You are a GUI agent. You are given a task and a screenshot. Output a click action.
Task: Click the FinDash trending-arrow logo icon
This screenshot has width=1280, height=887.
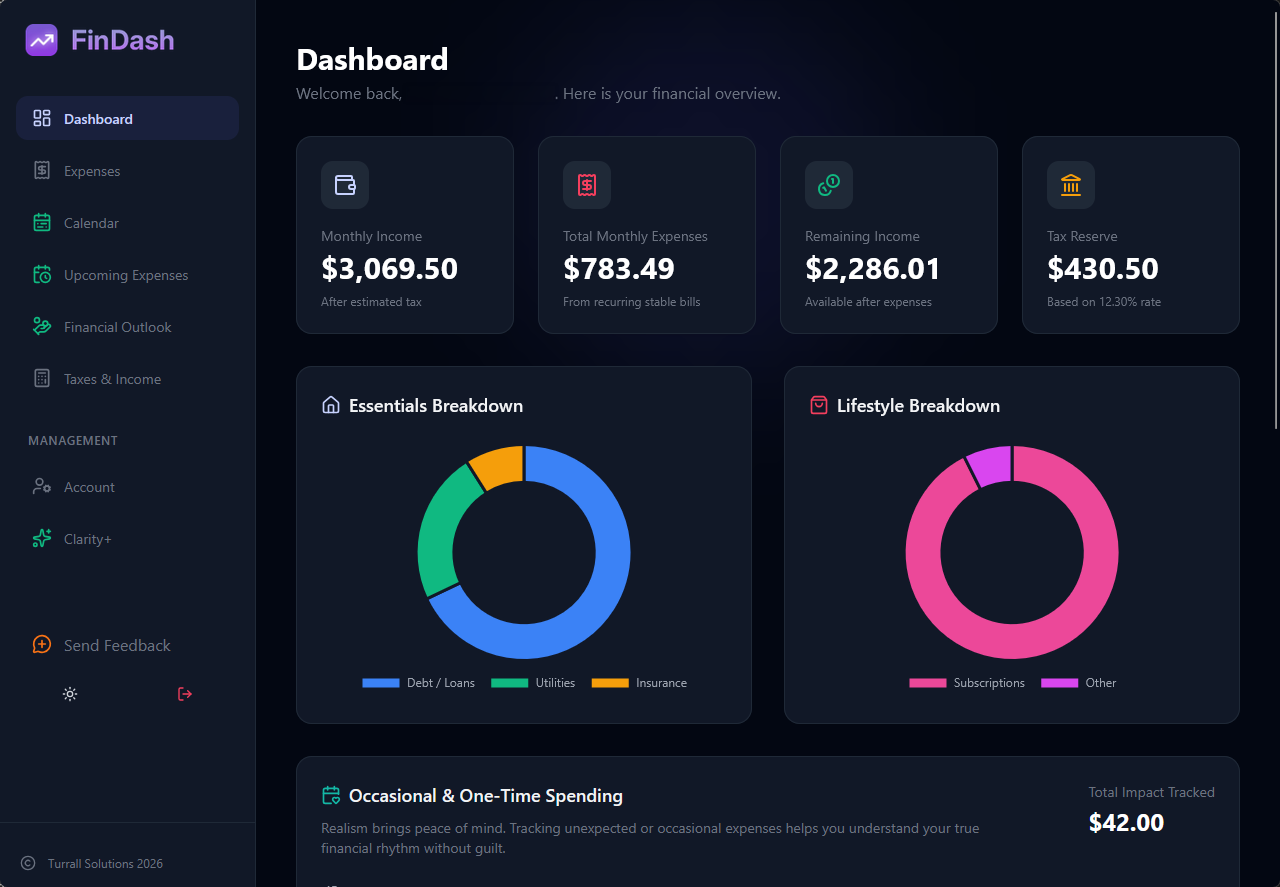pos(42,40)
